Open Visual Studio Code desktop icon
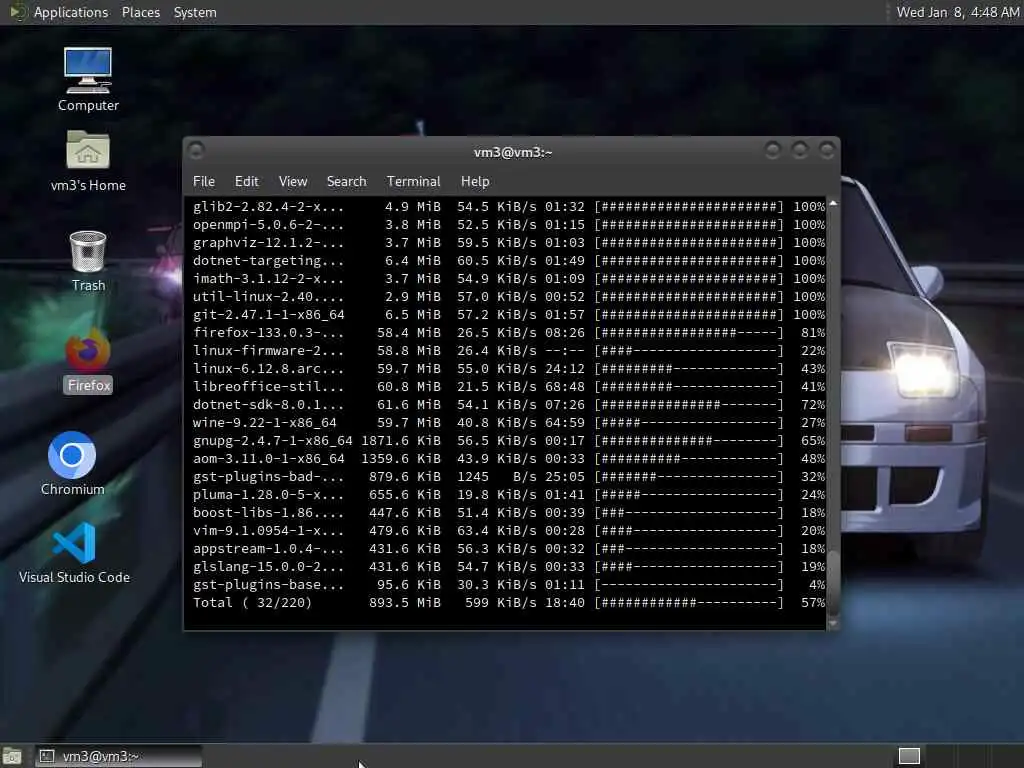Image resolution: width=1024 pixels, height=768 pixels. click(x=74, y=552)
